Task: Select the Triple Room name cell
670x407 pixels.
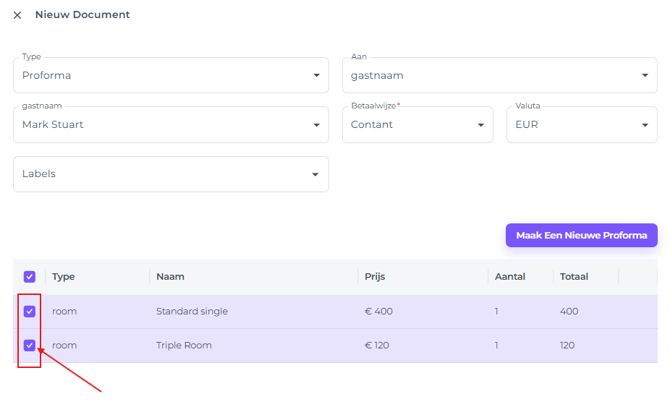Action: coord(185,345)
